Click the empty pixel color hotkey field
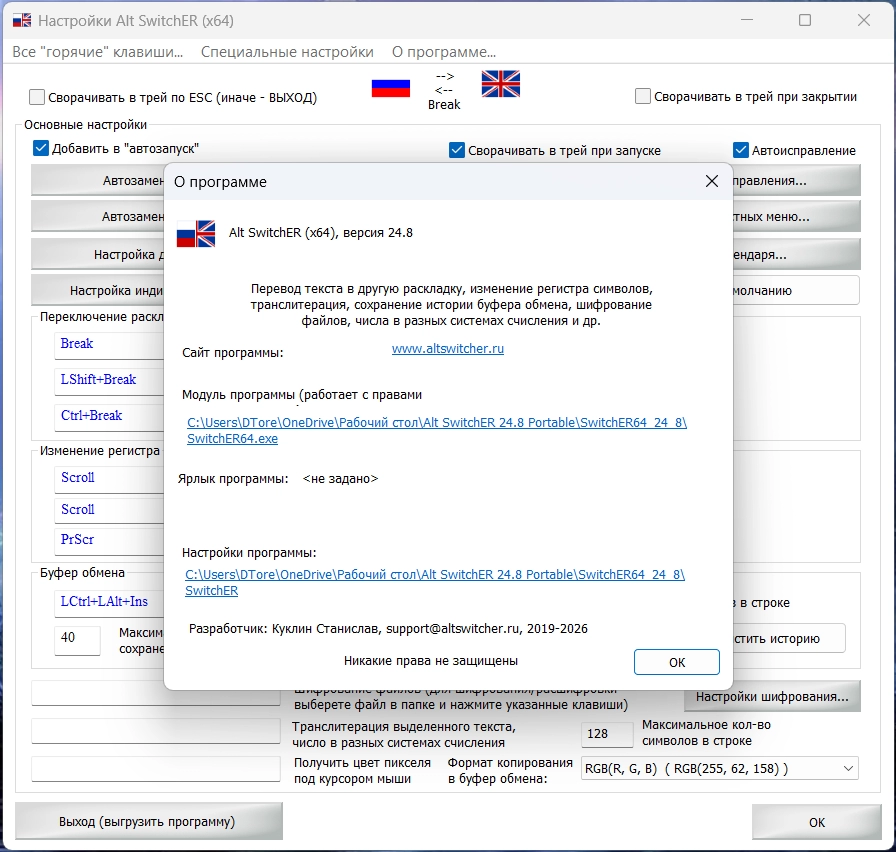896x852 pixels. click(155, 769)
